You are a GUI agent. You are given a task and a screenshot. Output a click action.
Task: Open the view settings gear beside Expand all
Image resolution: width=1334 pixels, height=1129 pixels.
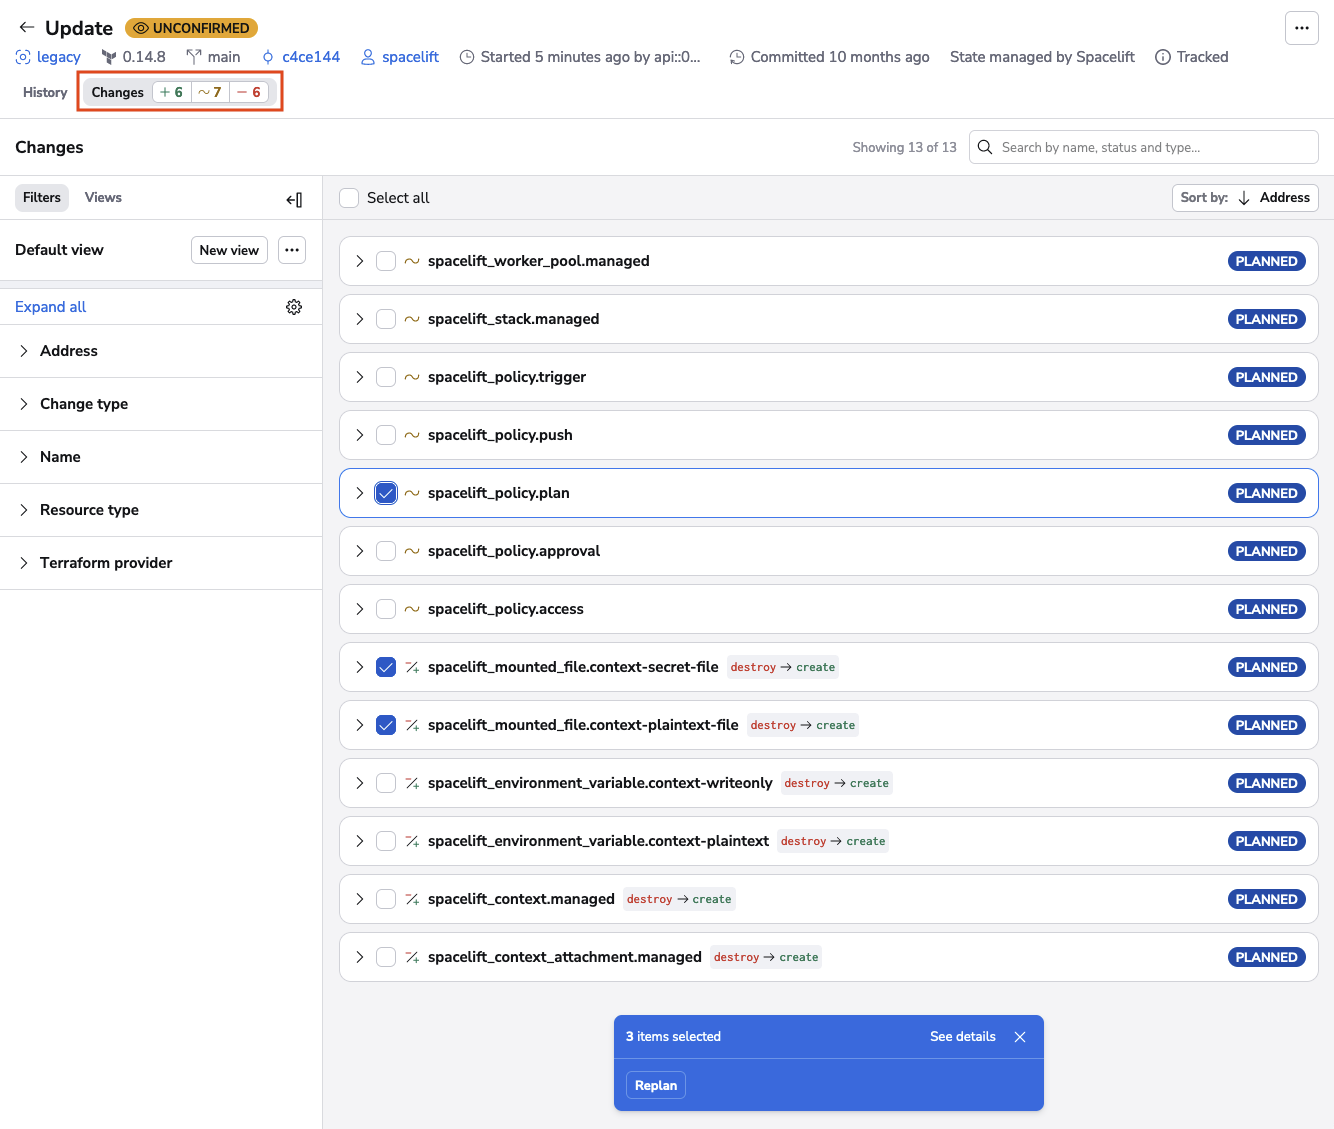tap(293, 307)
